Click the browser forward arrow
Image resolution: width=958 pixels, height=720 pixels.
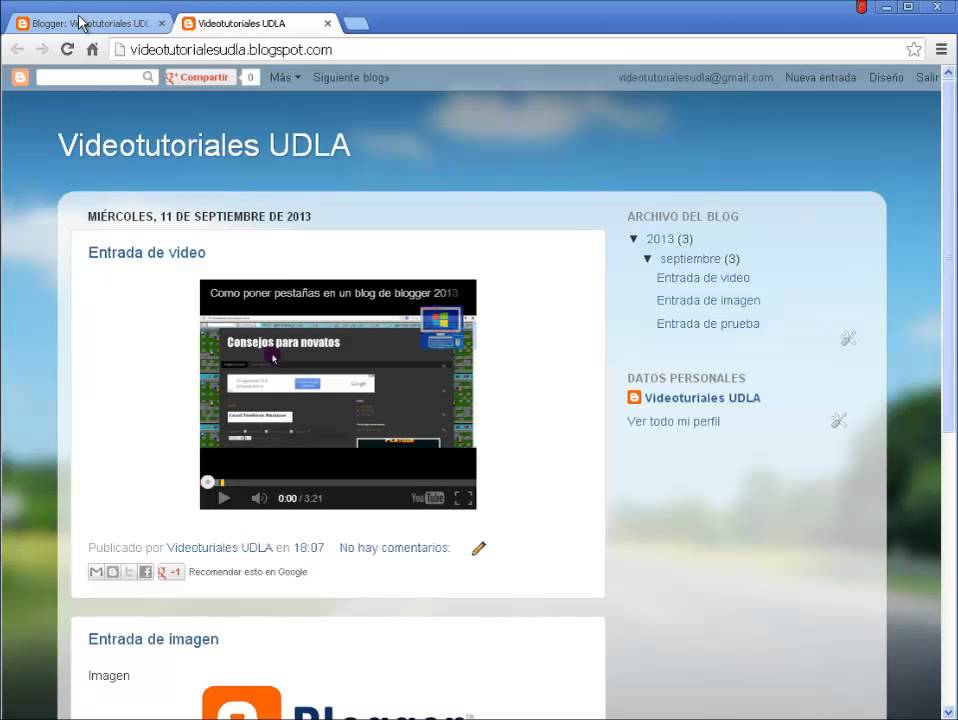point(42,50)
